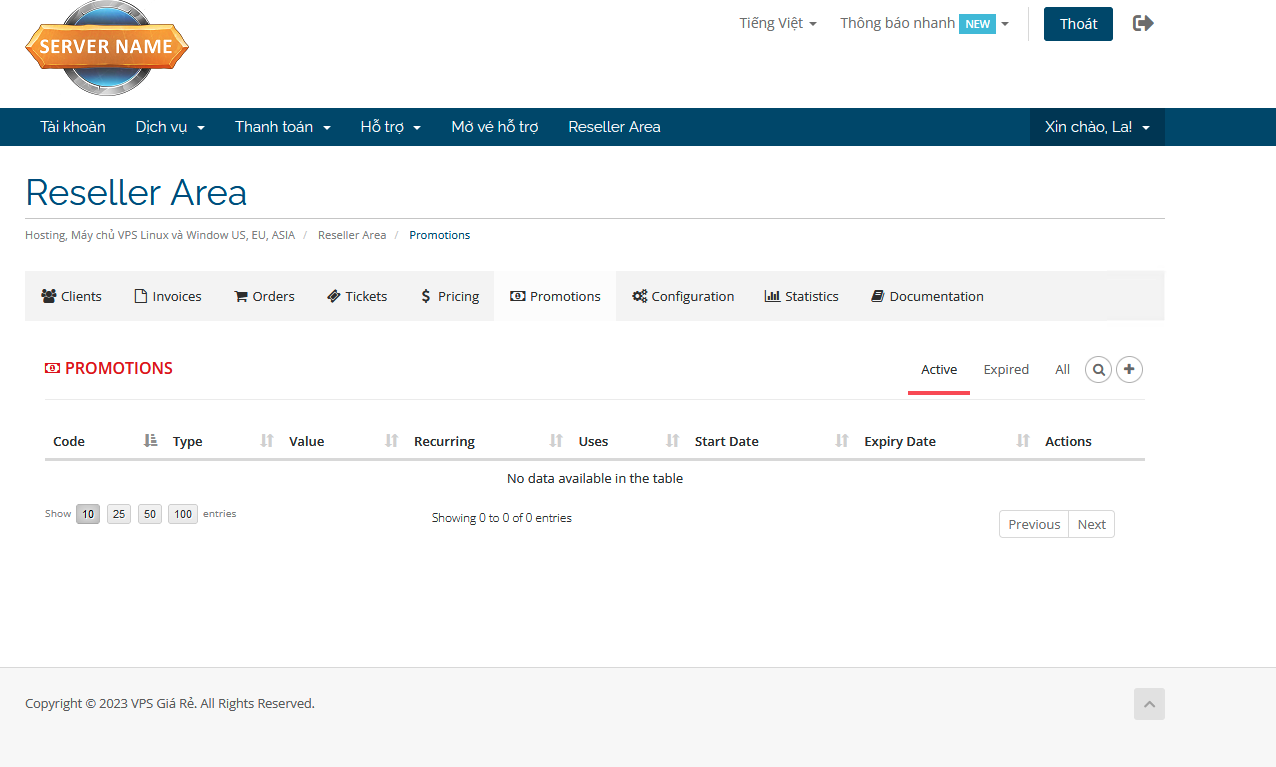
Task: Sort by Expiry Date column arrows
Action: (x=1022, y=441)
